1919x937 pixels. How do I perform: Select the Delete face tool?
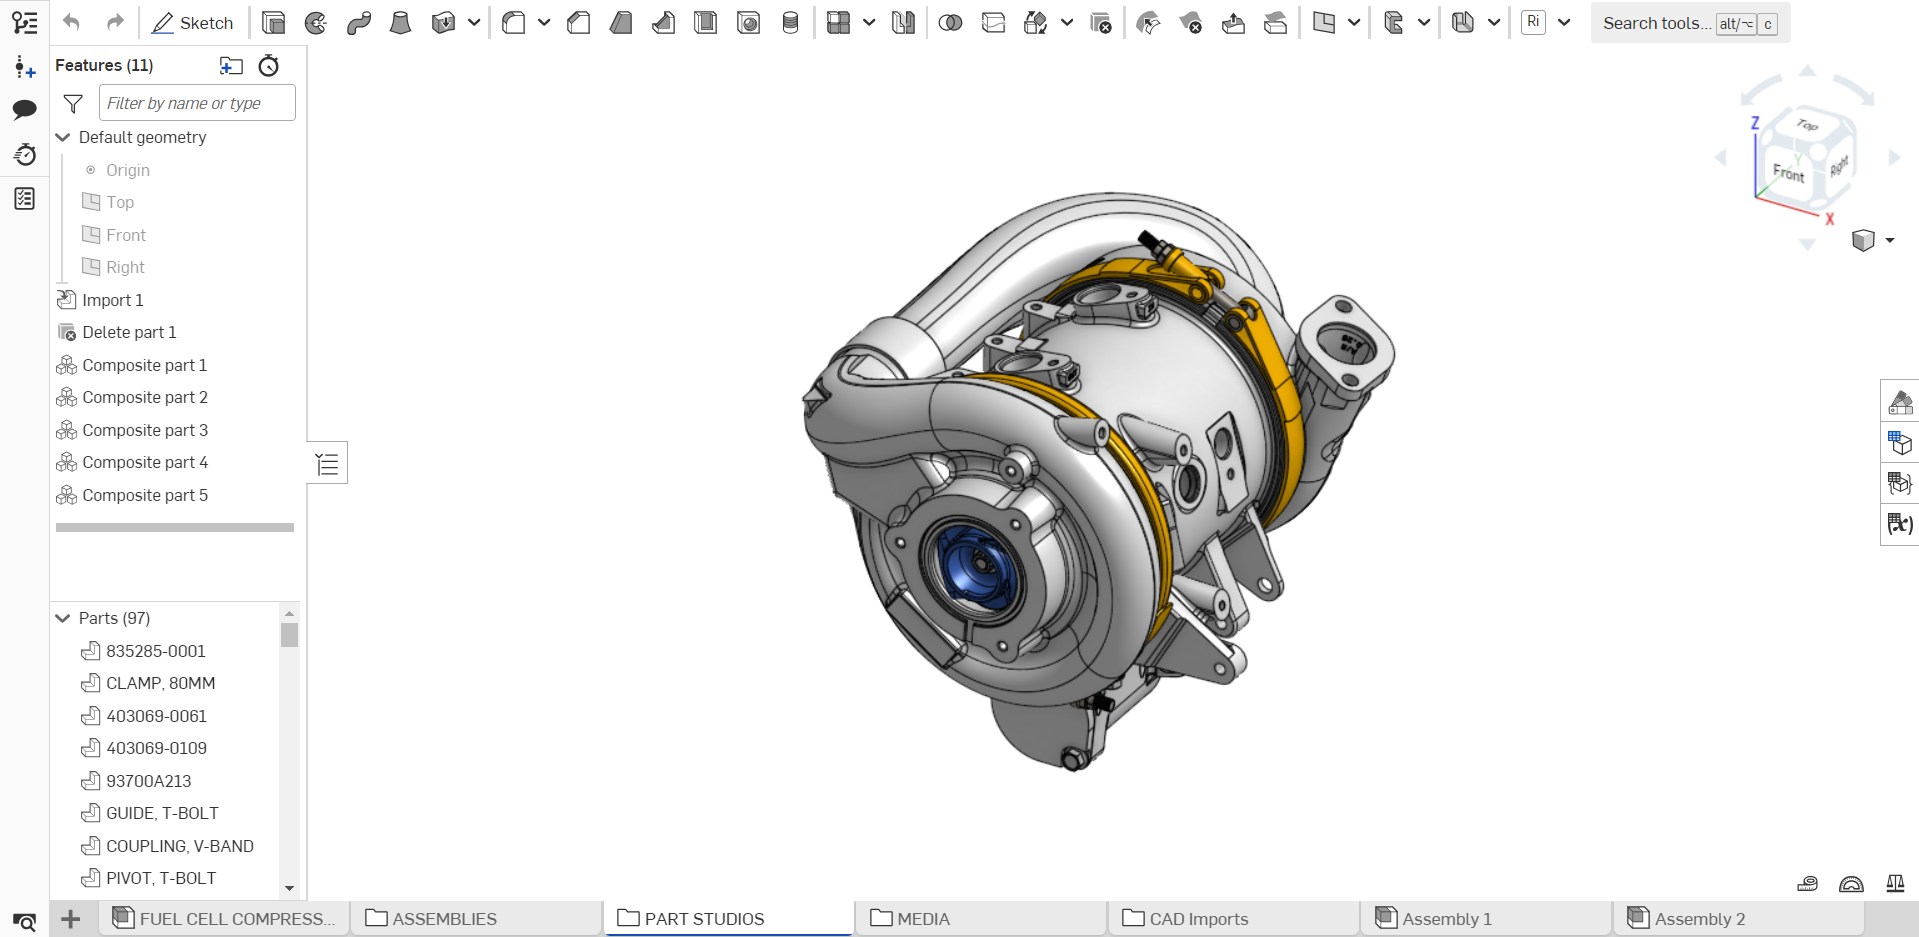click(1191, 23)
